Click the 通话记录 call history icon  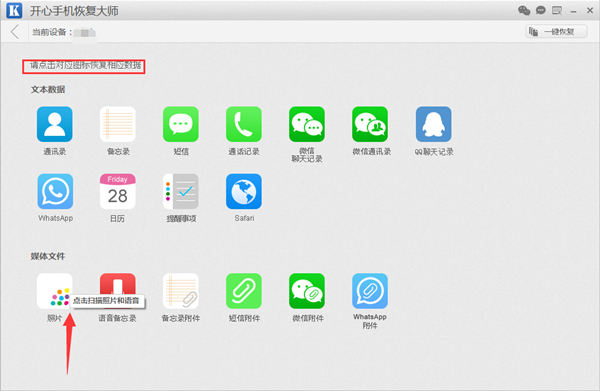pyautogui.click(x=244, y=124)
